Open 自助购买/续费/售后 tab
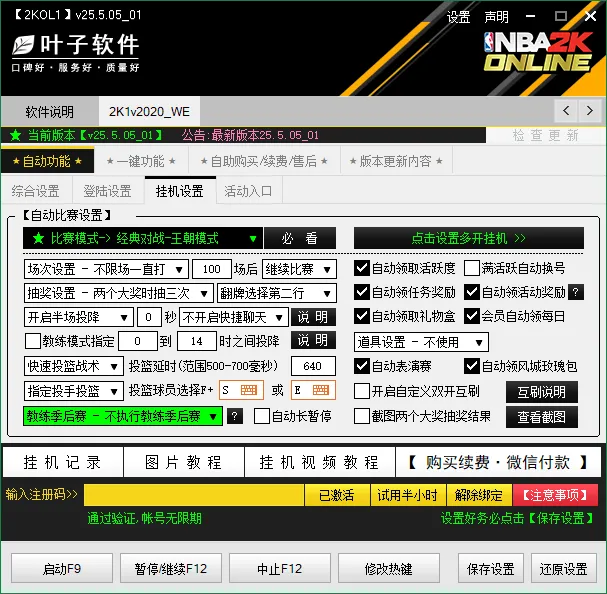The height and width of the screenshot is (594, 607). pyautogui.click(x=264, y=161)
